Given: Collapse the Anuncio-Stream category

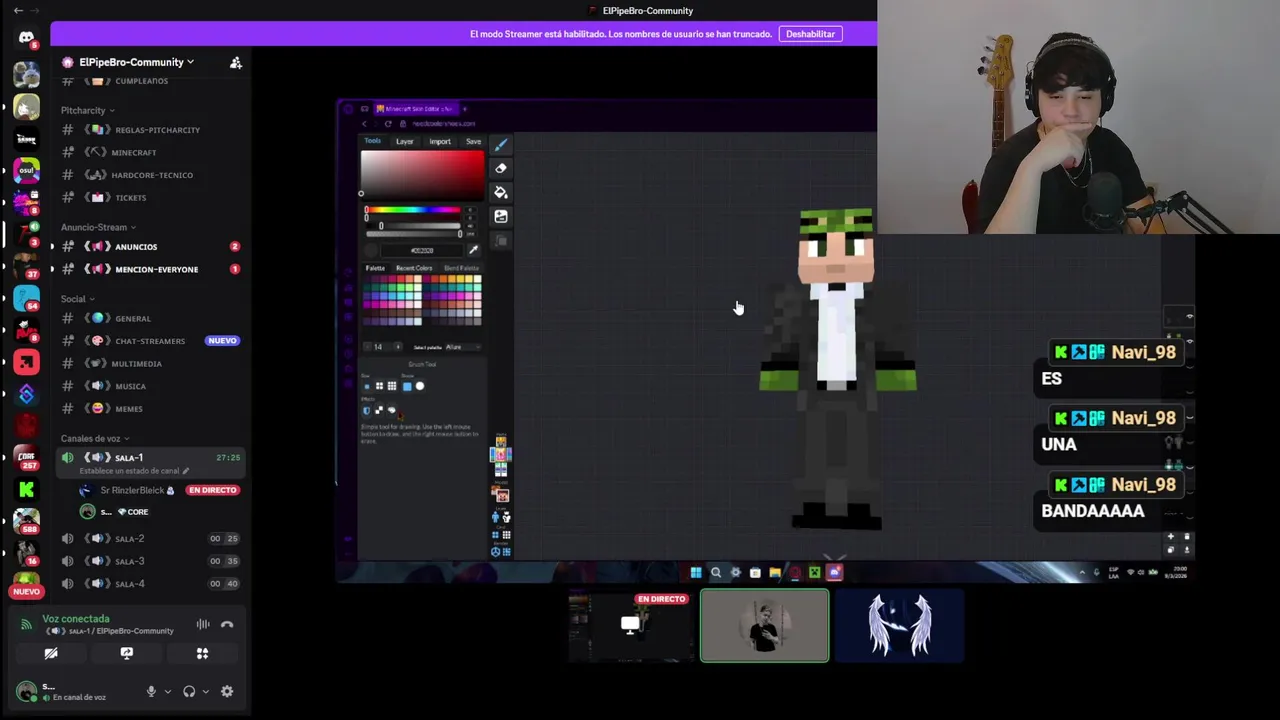Looking at the screenshot, I should pyautogui.click(x=98, y=227).
